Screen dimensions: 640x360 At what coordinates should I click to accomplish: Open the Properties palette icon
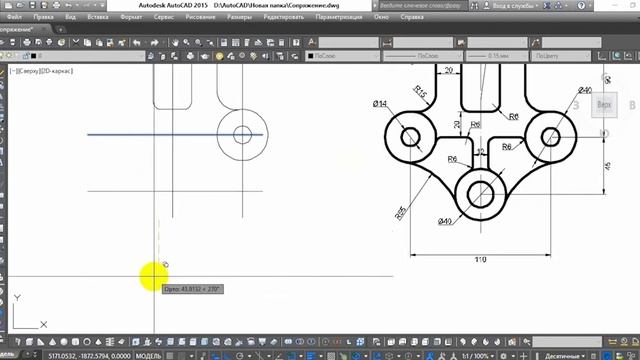[x=224, y=42]
